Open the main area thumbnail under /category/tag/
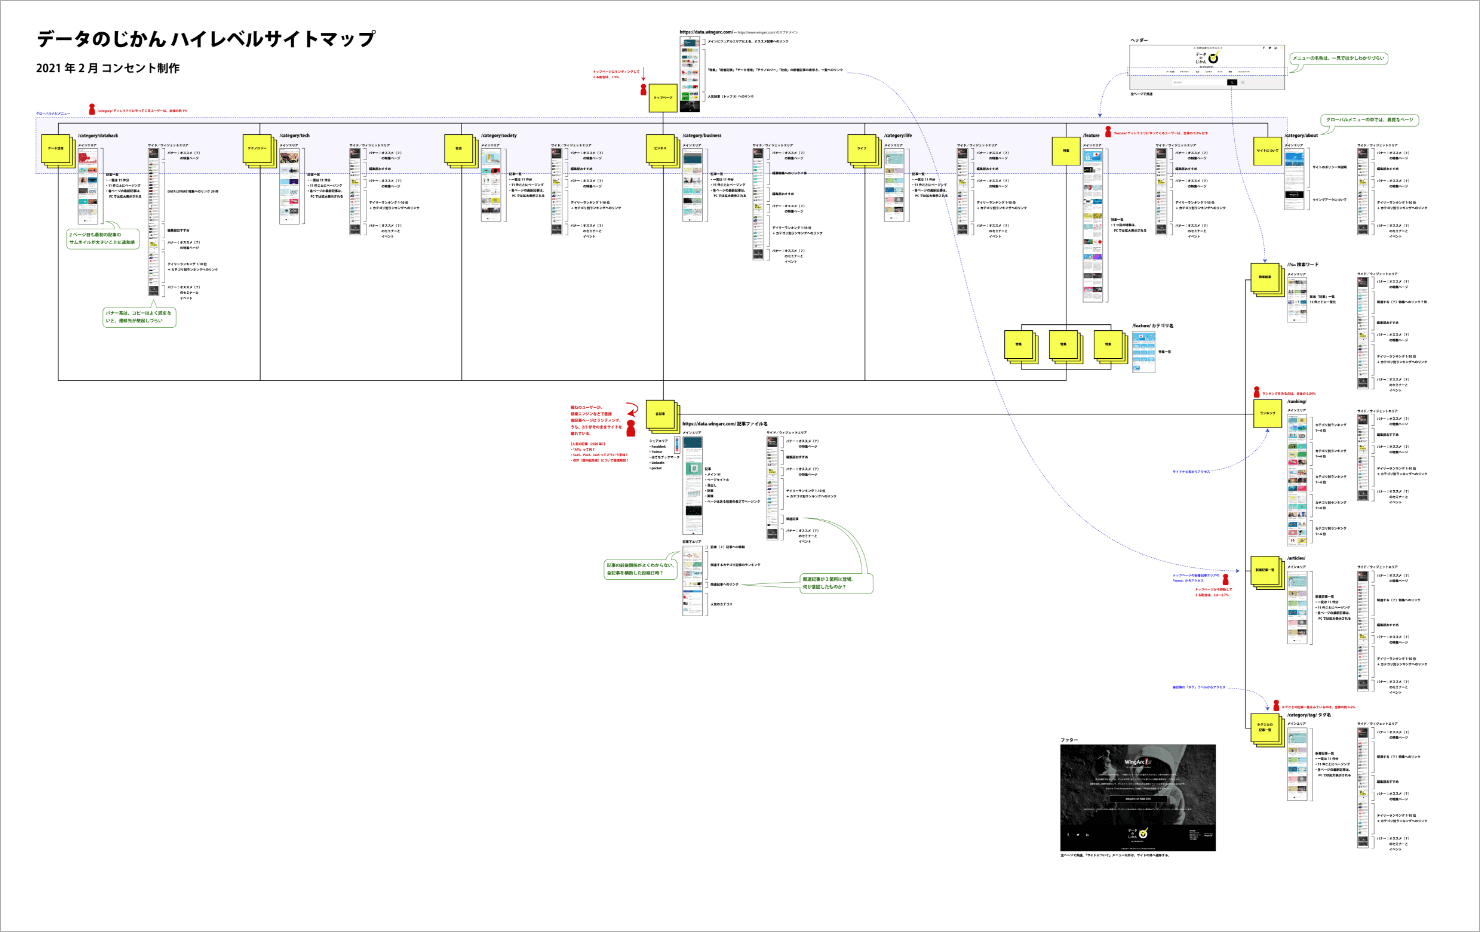 (x=1297, y=765)
